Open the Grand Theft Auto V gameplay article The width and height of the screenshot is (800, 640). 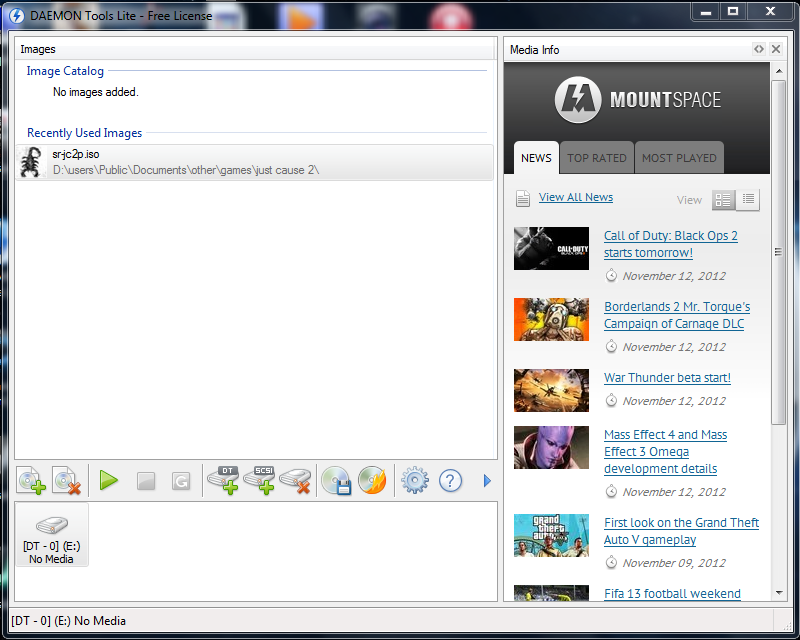681,531
